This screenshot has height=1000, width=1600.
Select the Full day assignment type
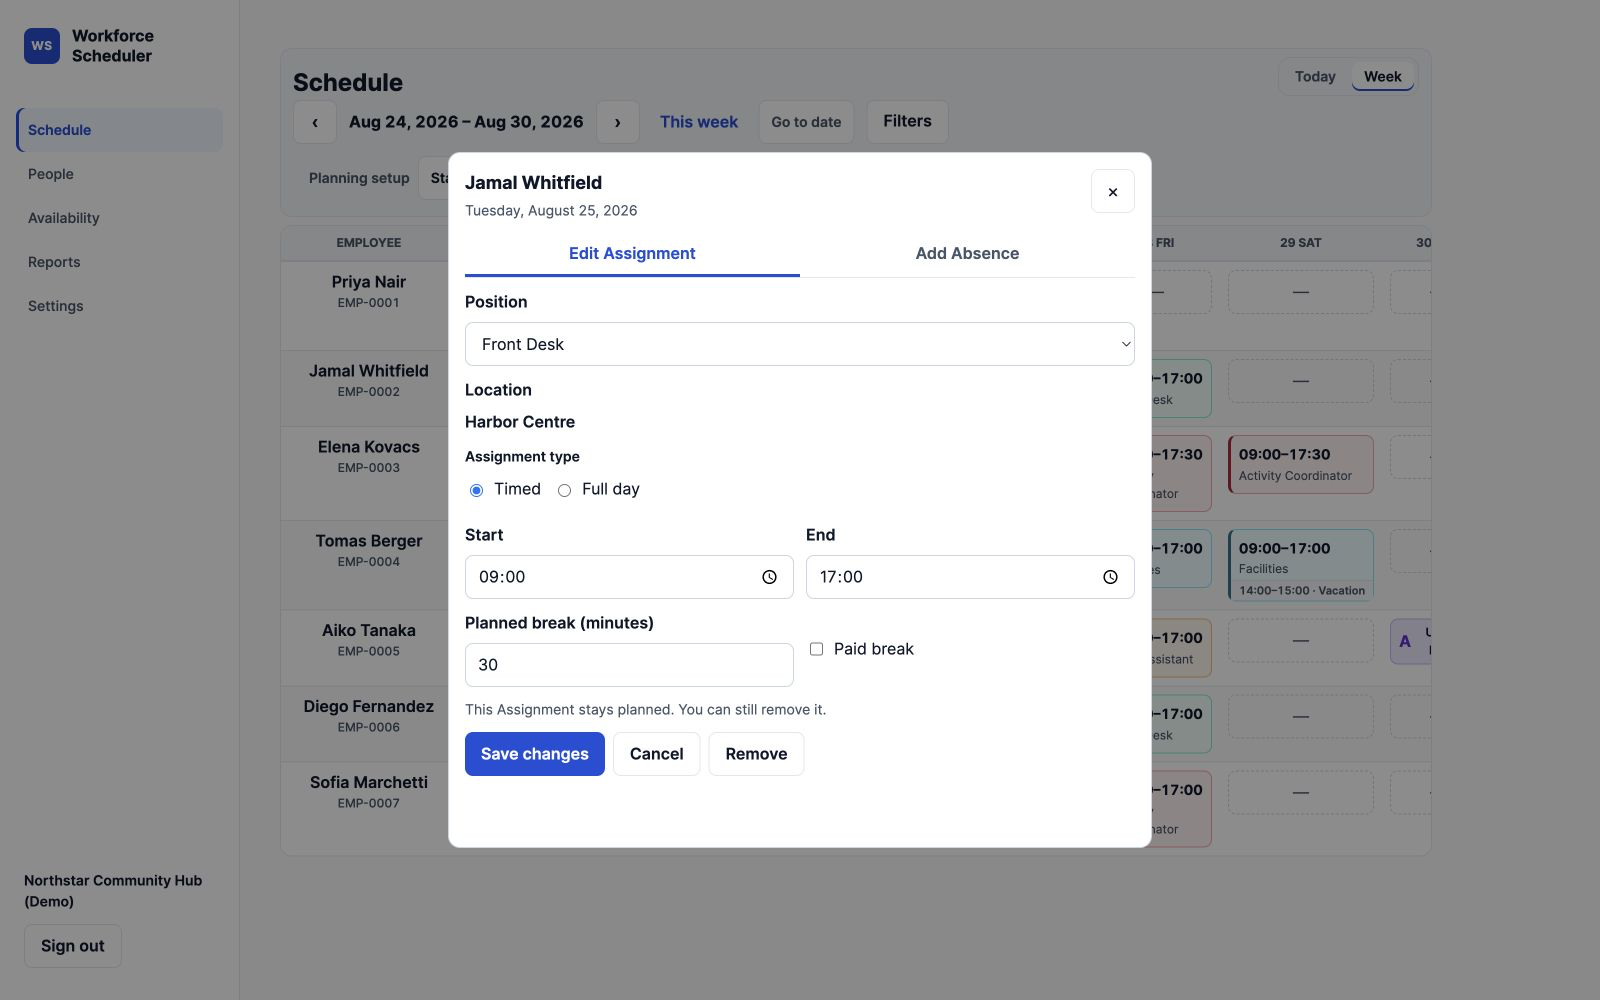pyautogui.click(x=564, y=490)
